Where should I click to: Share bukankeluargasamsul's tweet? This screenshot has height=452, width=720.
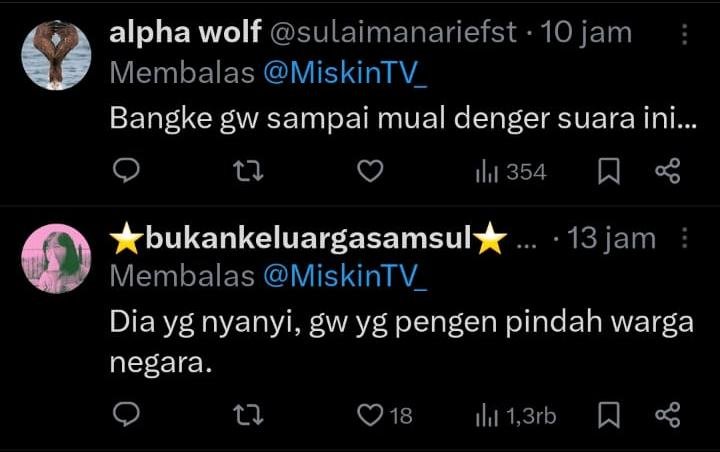click(x=667, y=414)
